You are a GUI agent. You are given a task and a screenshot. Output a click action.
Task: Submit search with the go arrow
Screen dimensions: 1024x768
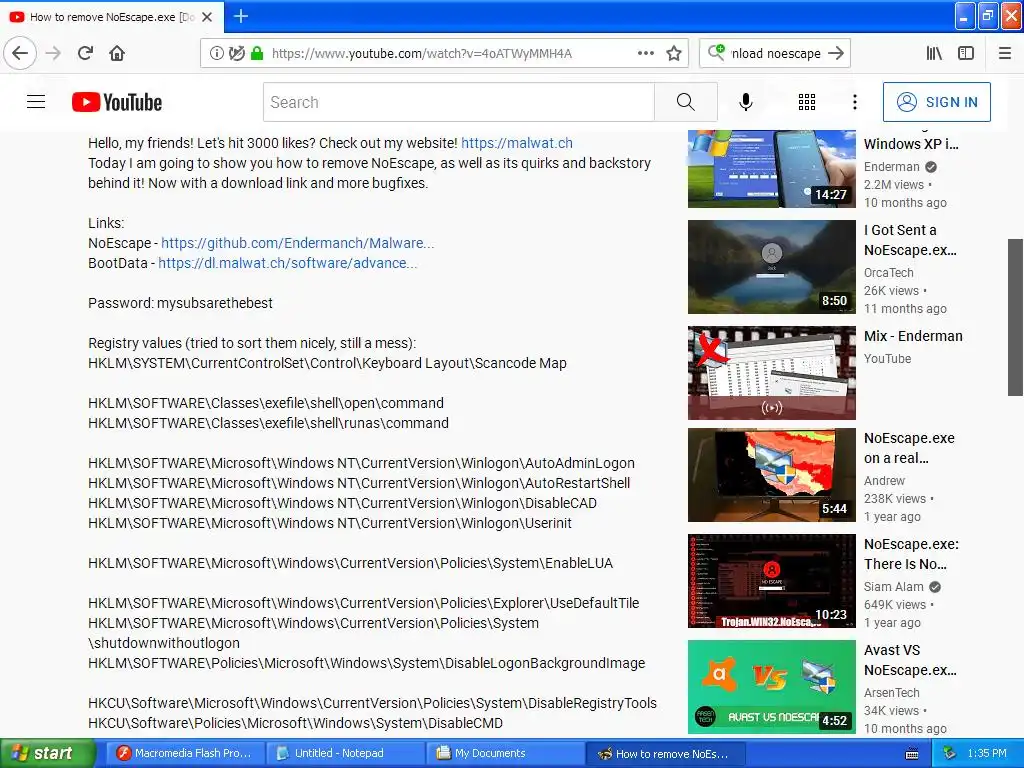(x=836, y=54)
